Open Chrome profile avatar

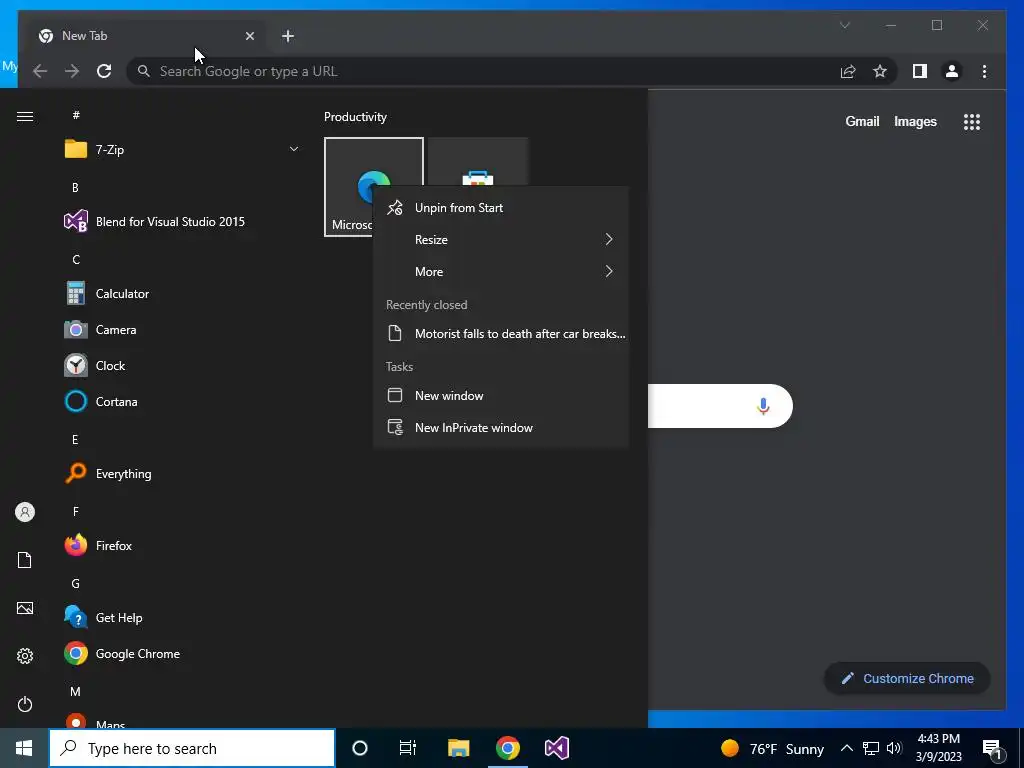tap(952, 71)
